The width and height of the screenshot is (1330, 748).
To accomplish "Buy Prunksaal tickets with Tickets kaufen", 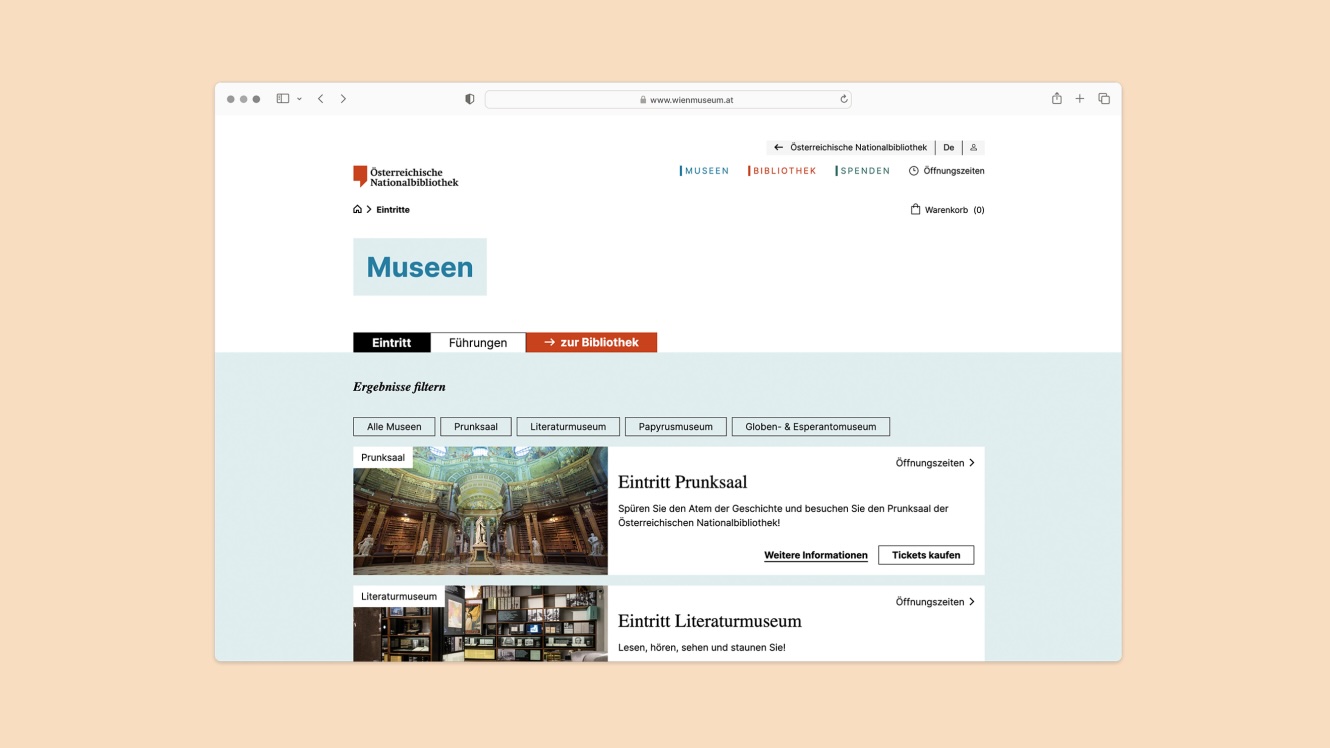I will 926,555.
